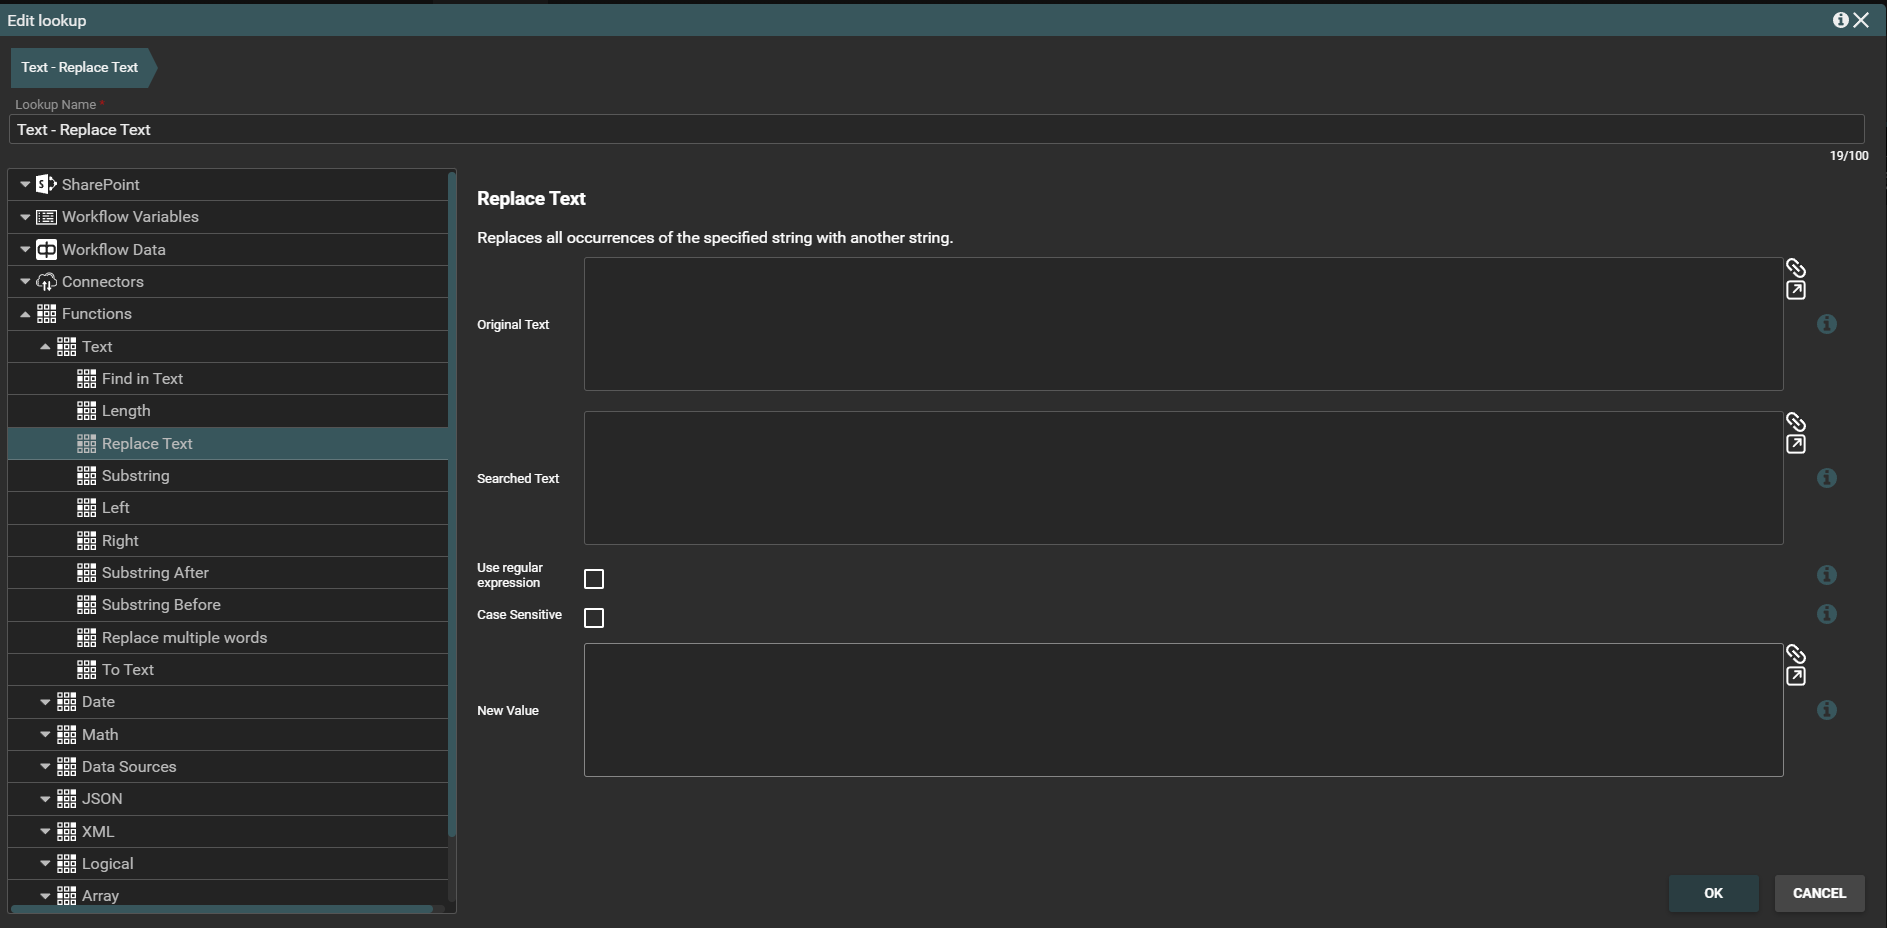Image resolution: width=1887 pixels, height=928 pixels.
Task: Open expand editor icon for New Value
Action: [x=1795, y=677]
